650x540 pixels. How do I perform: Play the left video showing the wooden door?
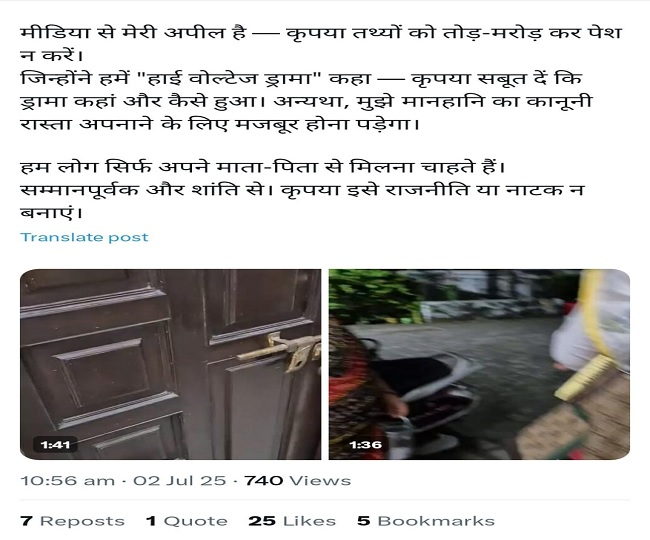click(170, 364)
